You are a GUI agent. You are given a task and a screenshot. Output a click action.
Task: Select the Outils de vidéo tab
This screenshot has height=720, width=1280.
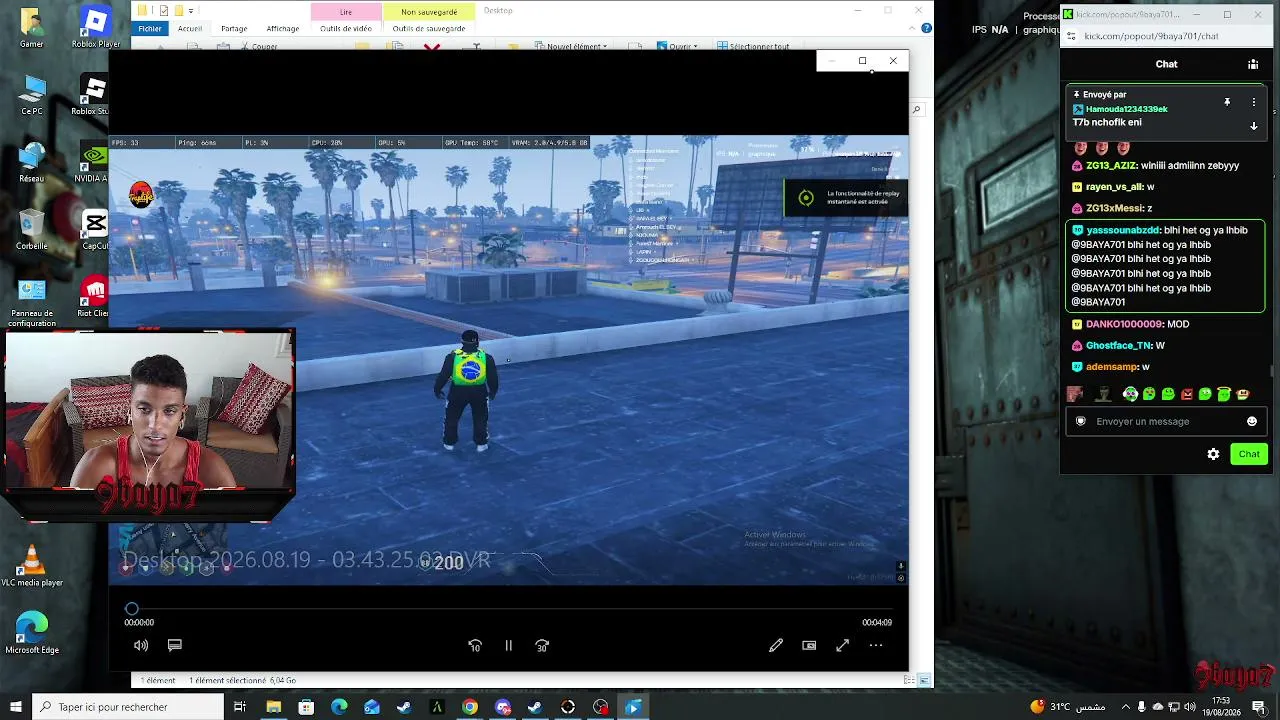tap(346, 29)
